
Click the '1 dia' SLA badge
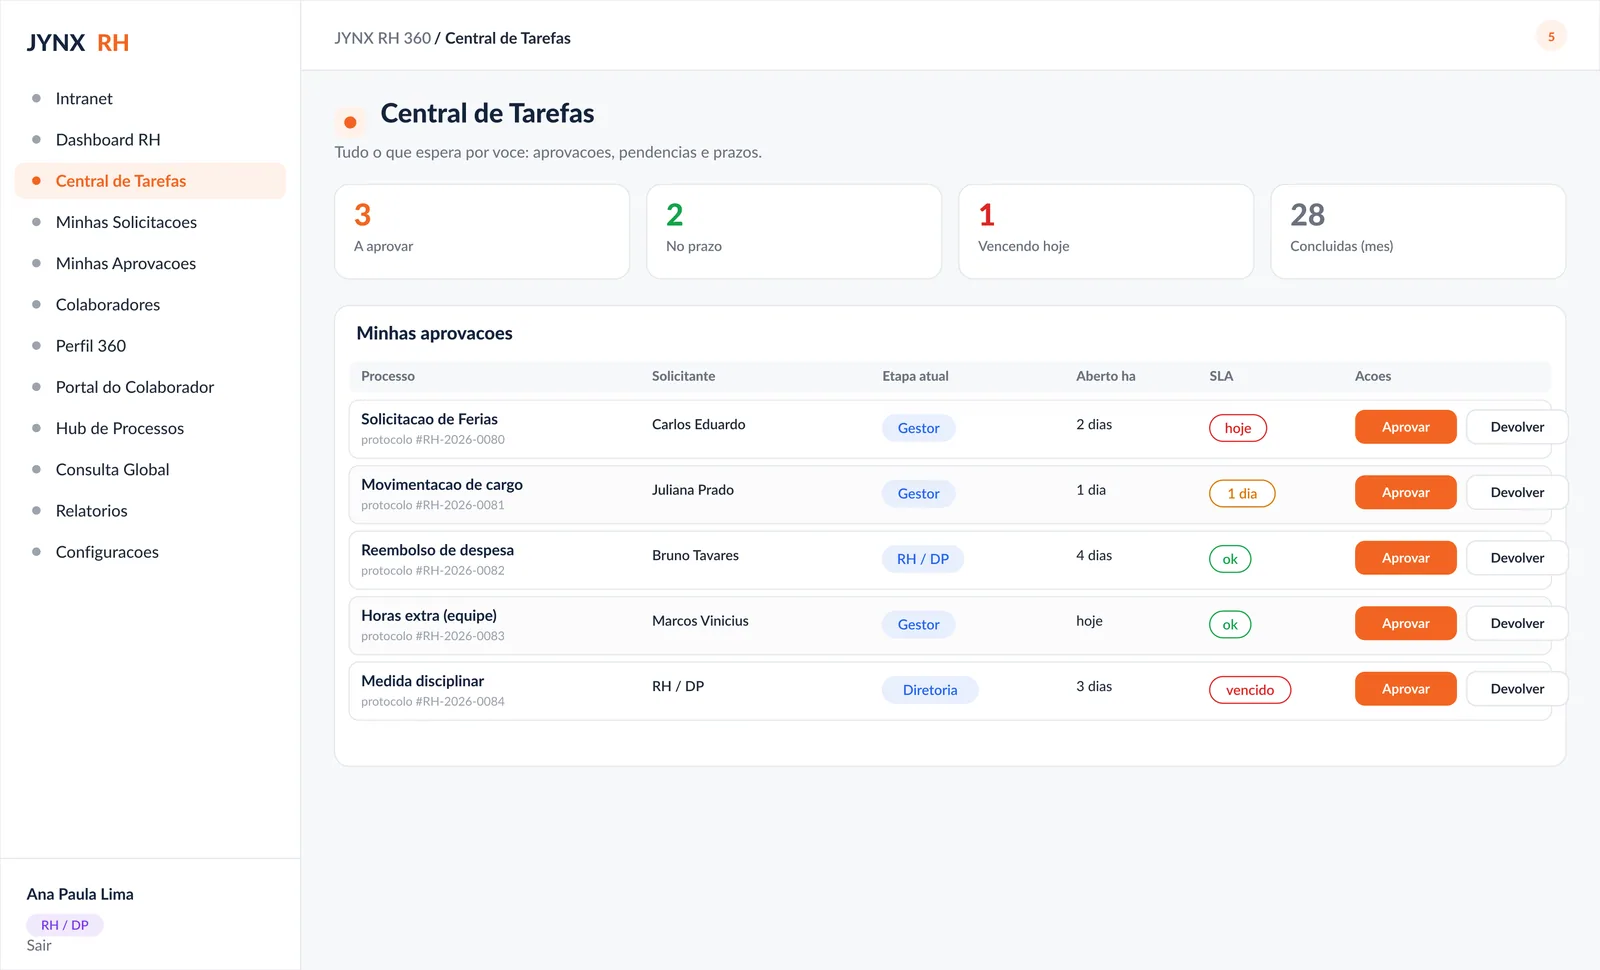[1242, 494]
